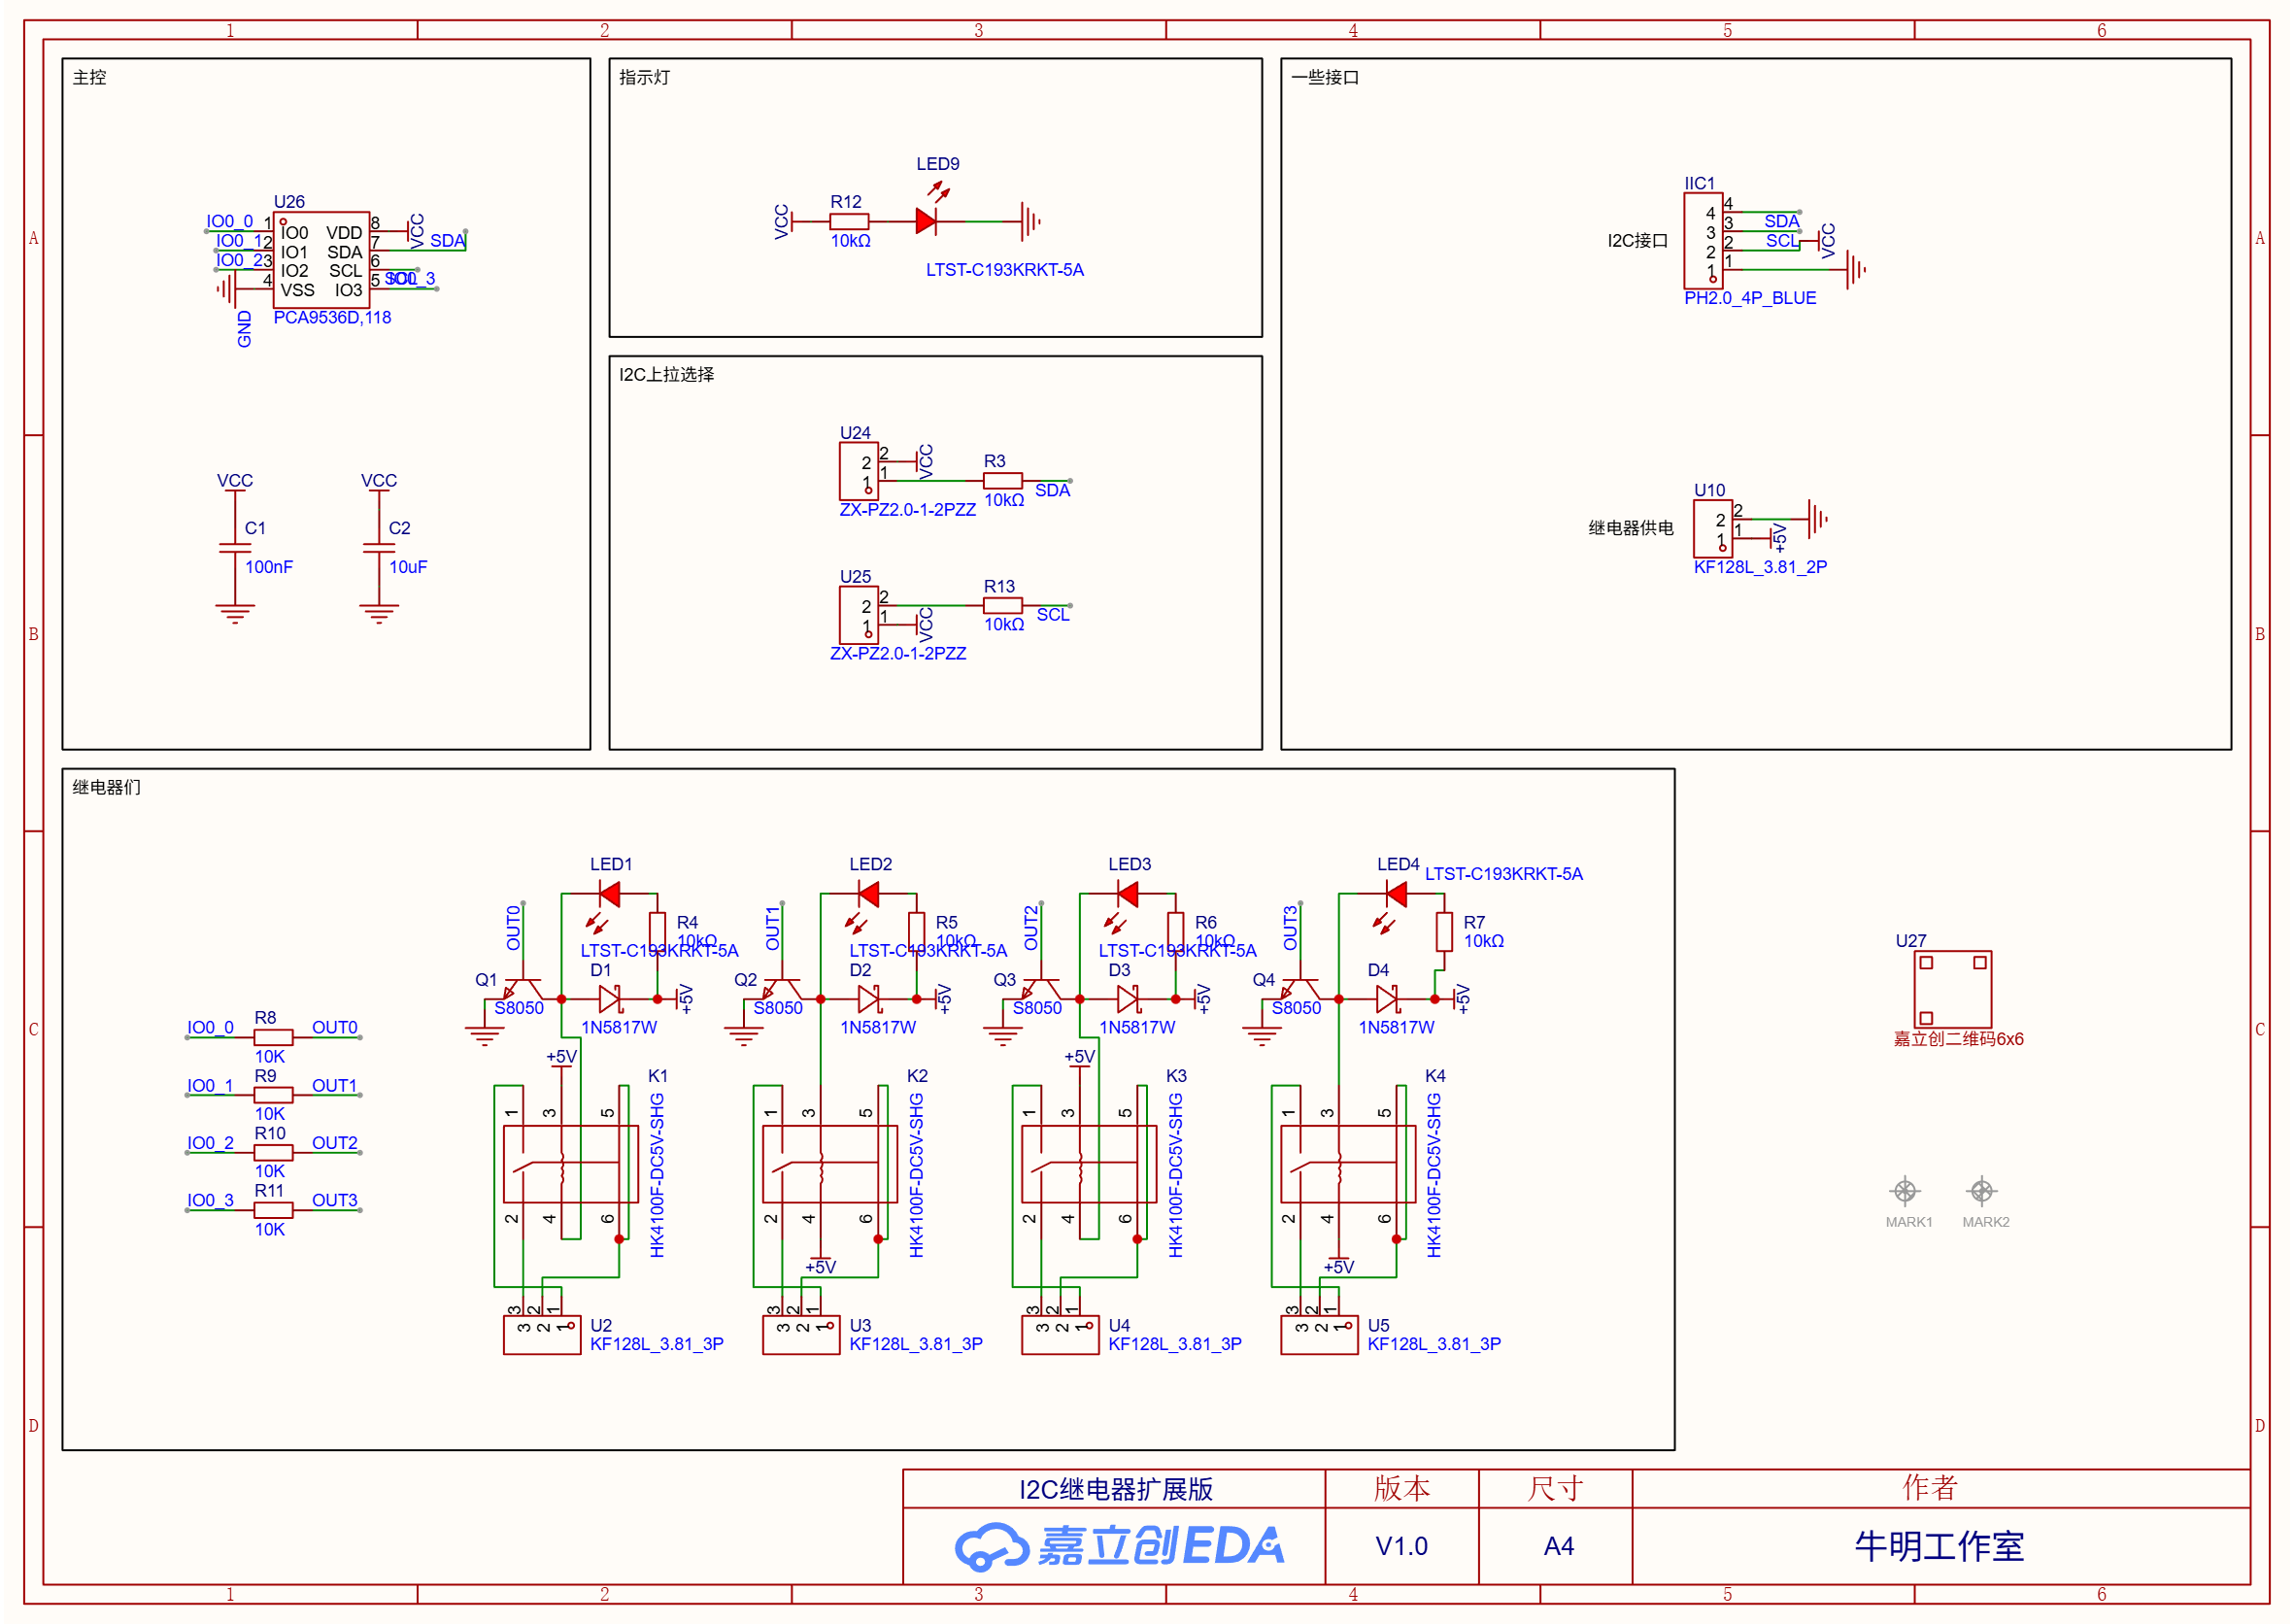Click the 'OUT0' net label beside R8
Screen dimensions: 2294x1624
334,1027
